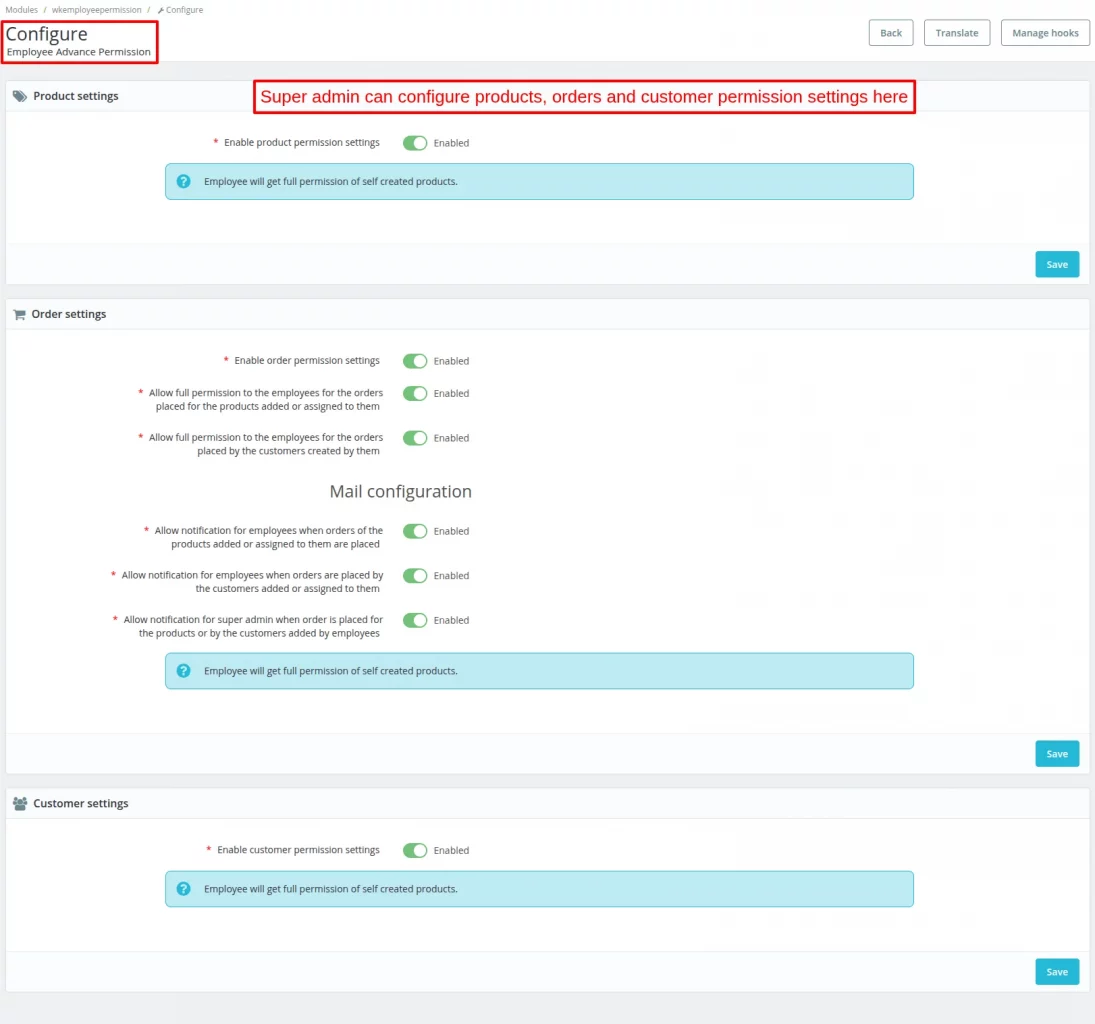Screen dimensions: 1095x1024
Task: Click the wrench icon beside Configure breadcrumb
Action: [161, 10]
